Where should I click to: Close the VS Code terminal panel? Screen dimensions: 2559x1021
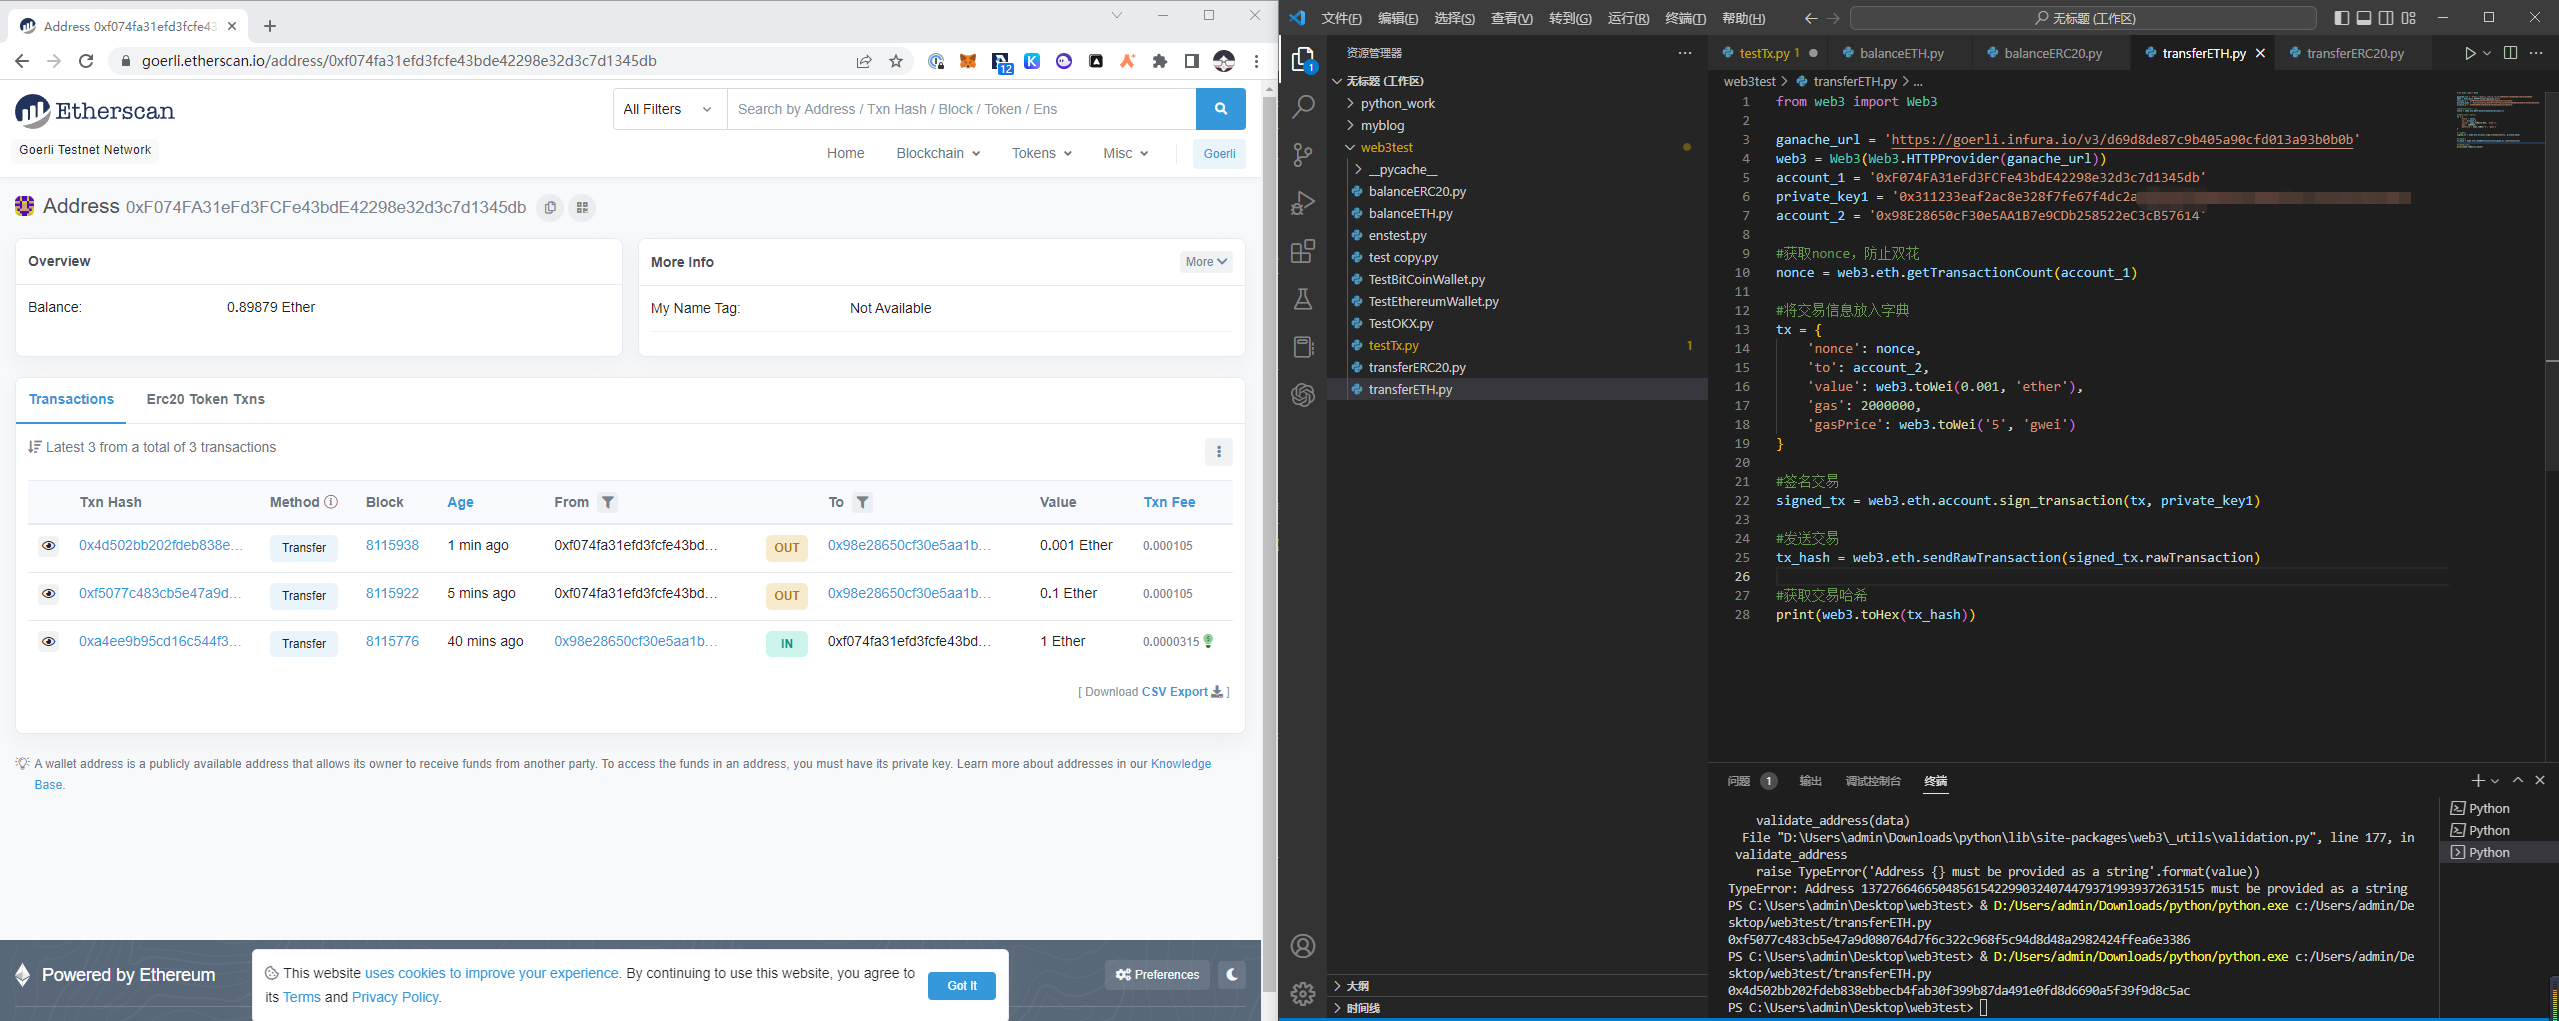tap(2540, 781)
